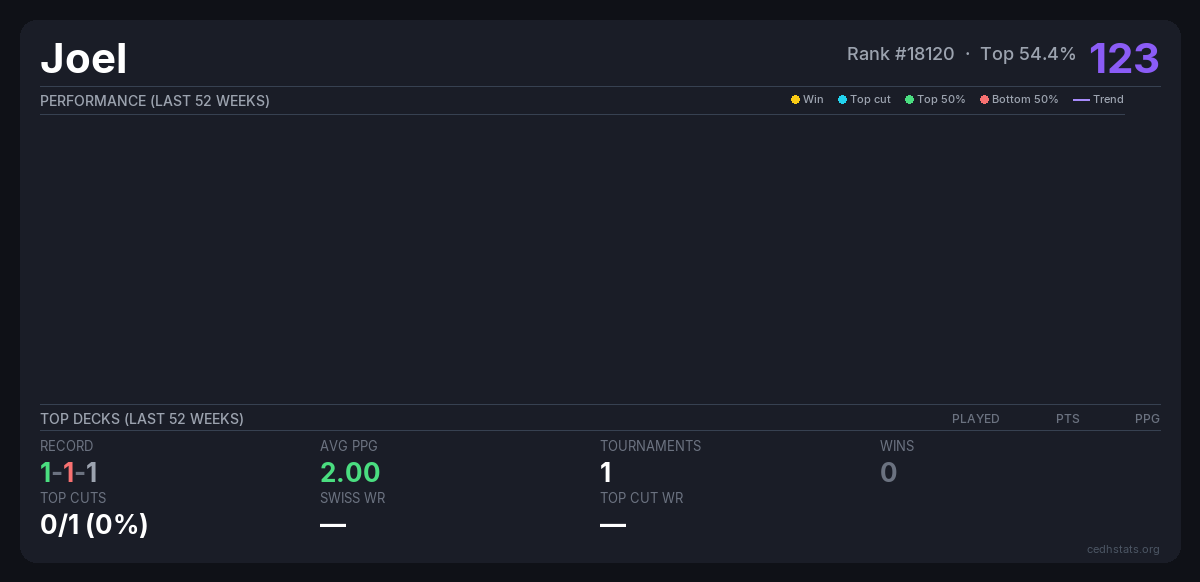Click the green Top 50% legend dot
Image resolution: width=1200 pixels, height=582 pixels.
(909, 100)
